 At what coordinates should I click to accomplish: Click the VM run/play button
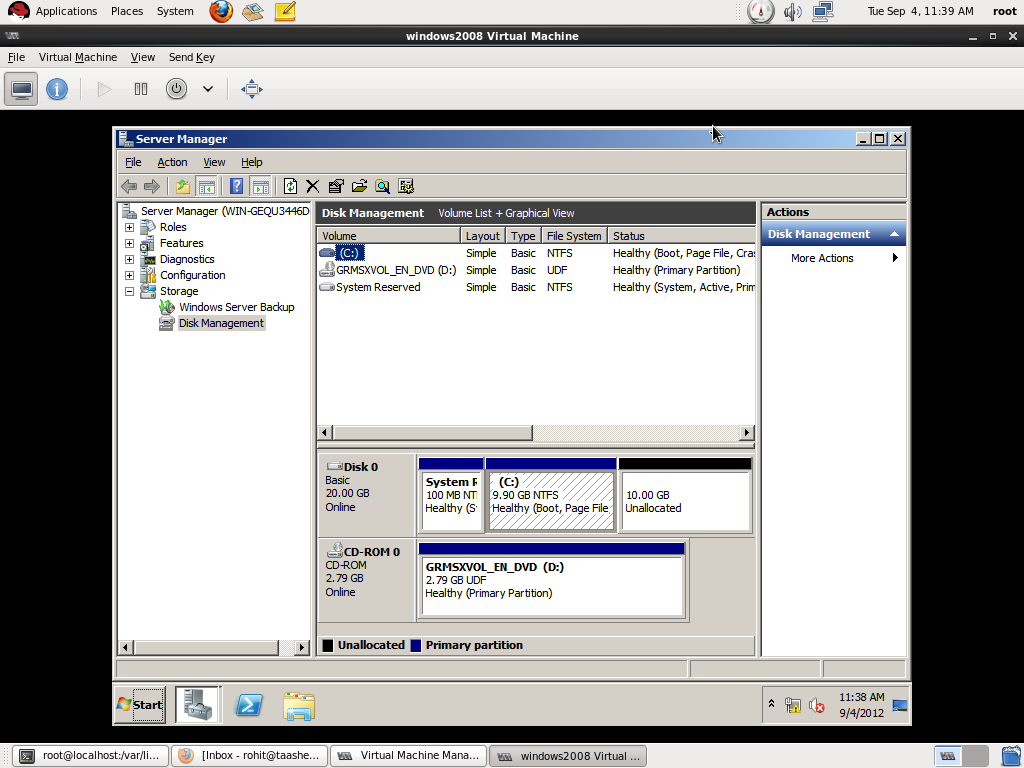(x=104, y=89)
